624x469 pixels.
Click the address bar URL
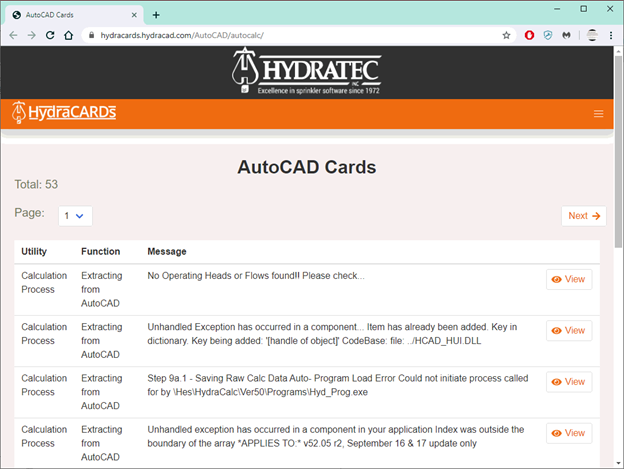[x=182, y=35]
